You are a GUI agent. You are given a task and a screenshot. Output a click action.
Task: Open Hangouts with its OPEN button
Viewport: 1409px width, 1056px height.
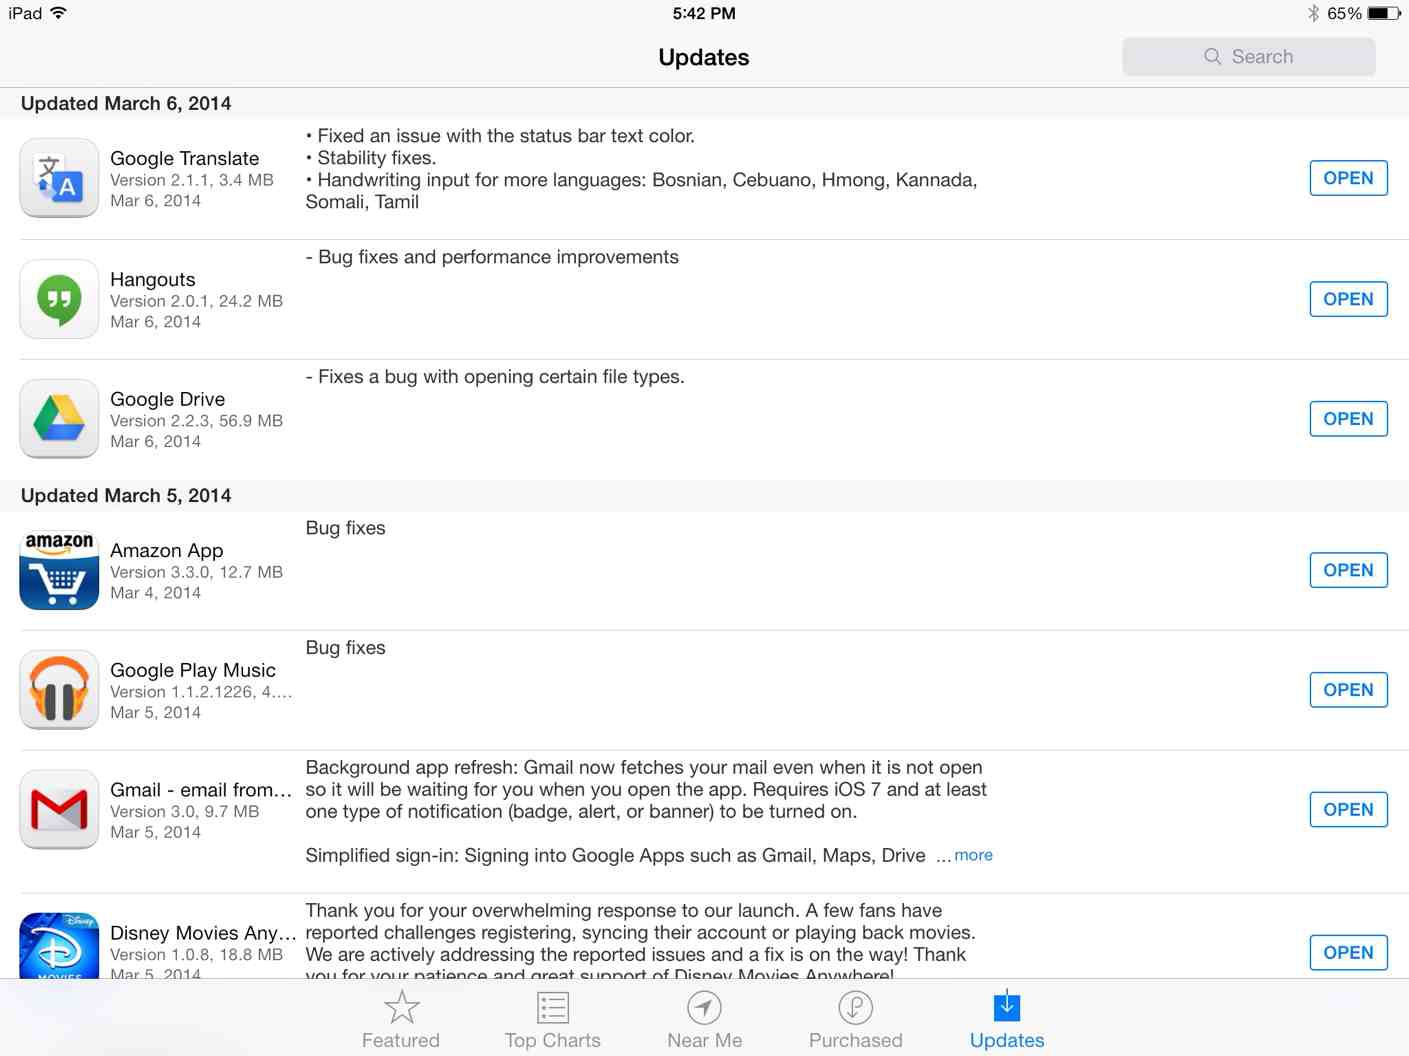point(1348,299)
